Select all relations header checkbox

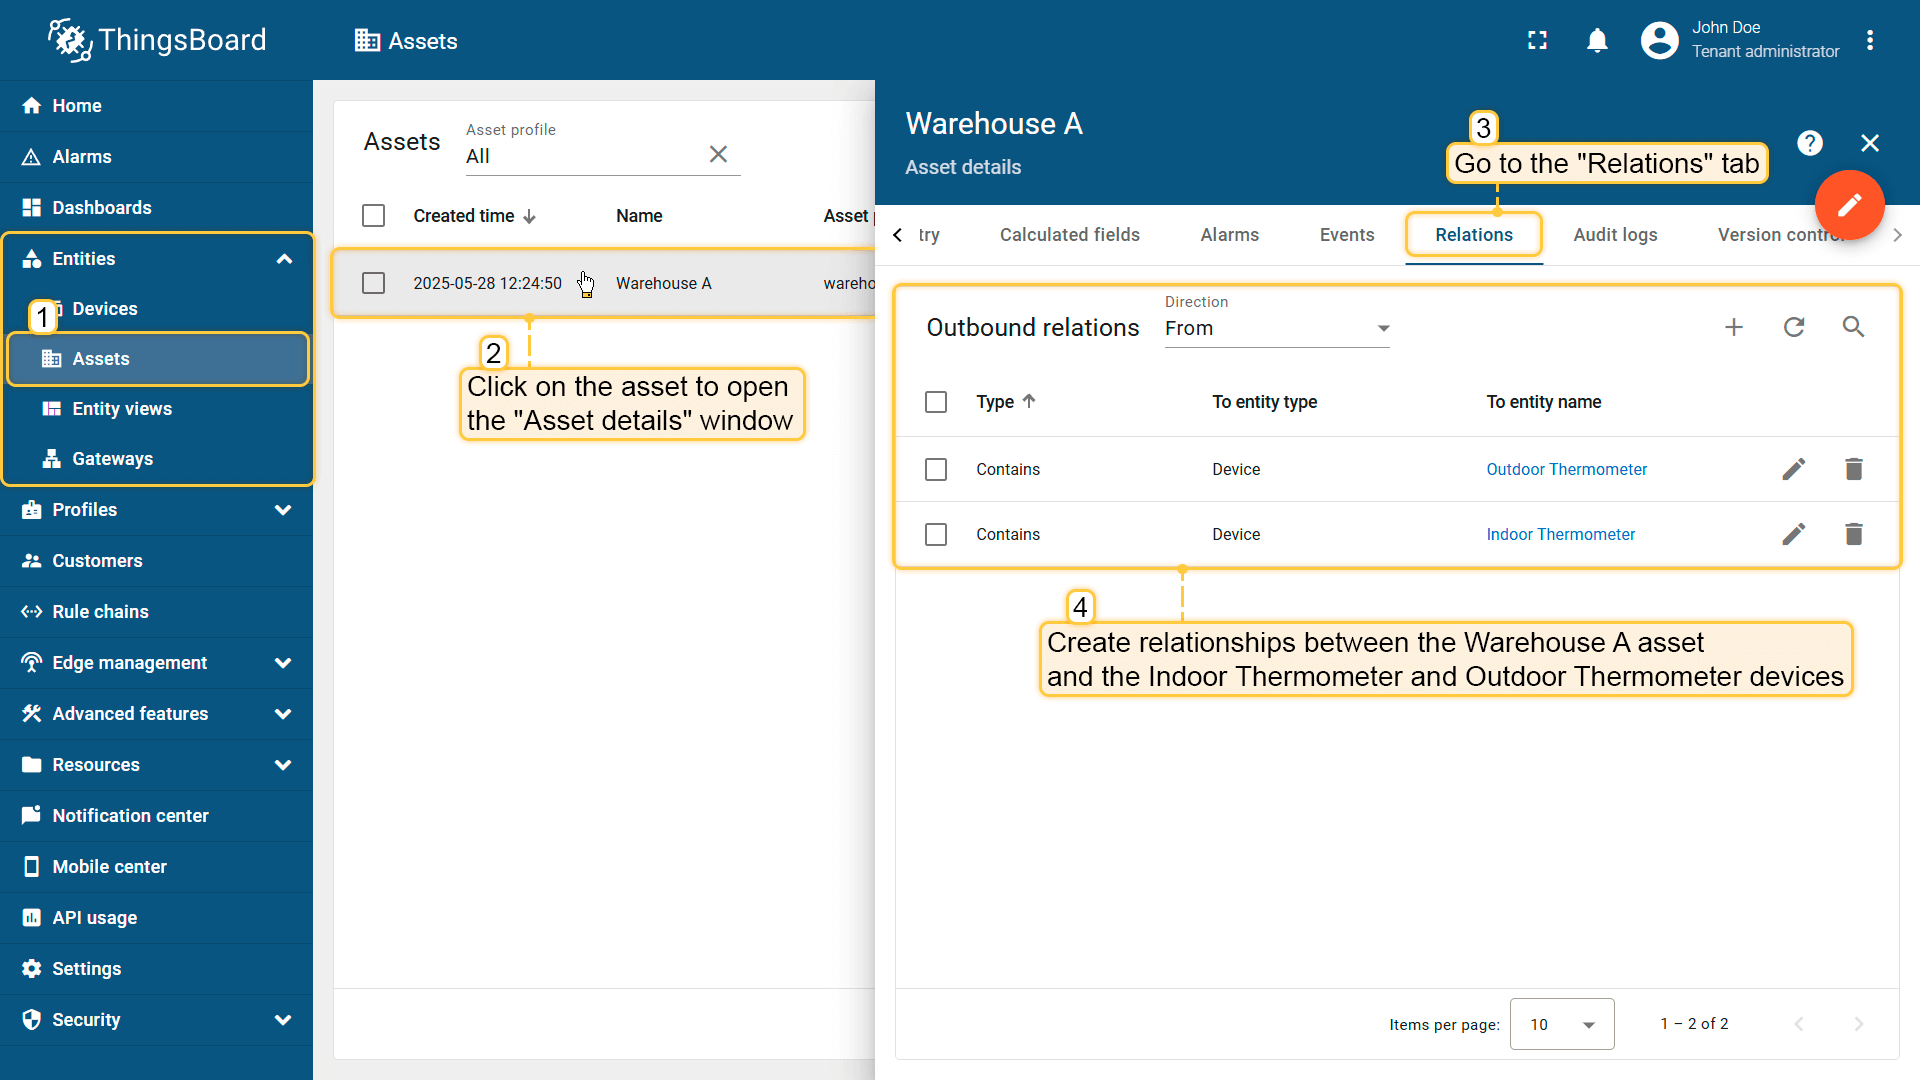936,402
